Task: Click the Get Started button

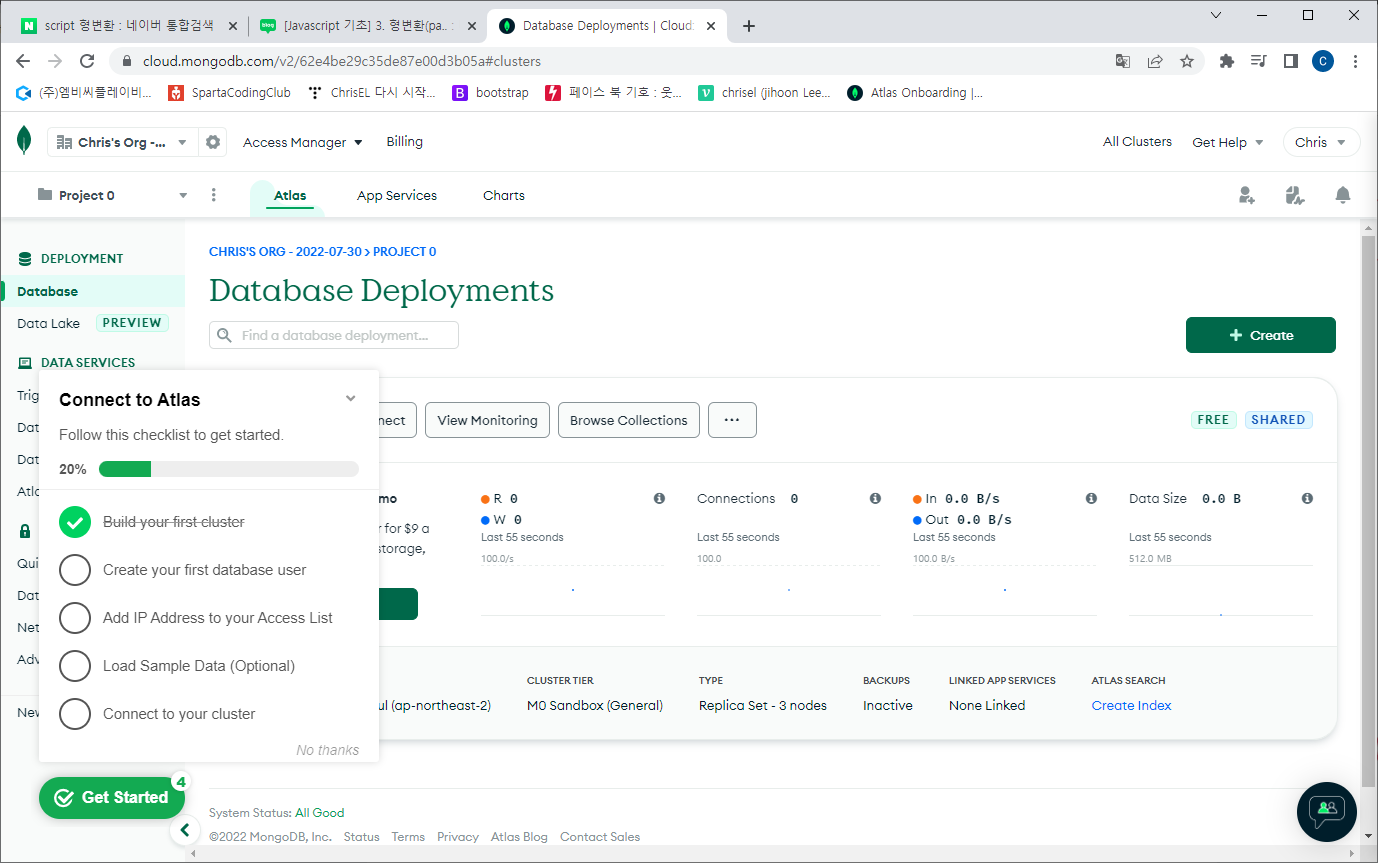Action: tap(112, 797)
